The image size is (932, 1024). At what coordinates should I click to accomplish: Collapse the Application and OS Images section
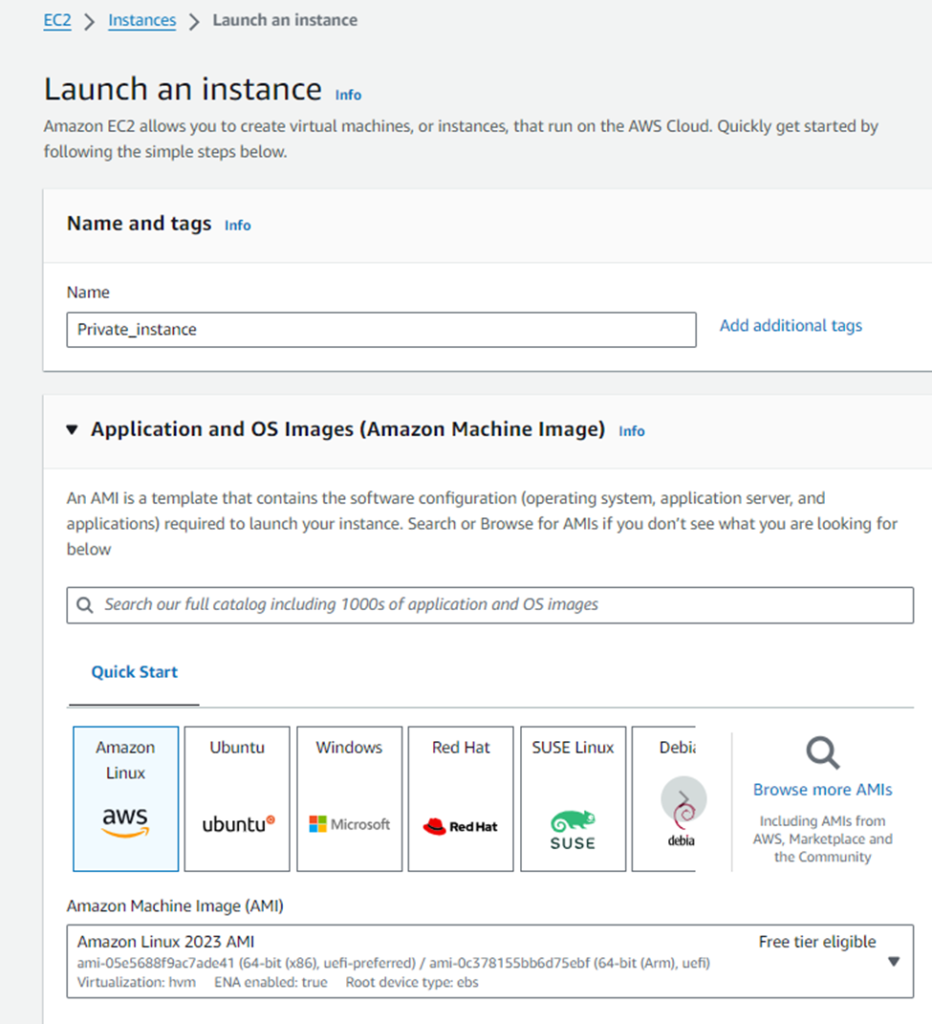point(72,430)
